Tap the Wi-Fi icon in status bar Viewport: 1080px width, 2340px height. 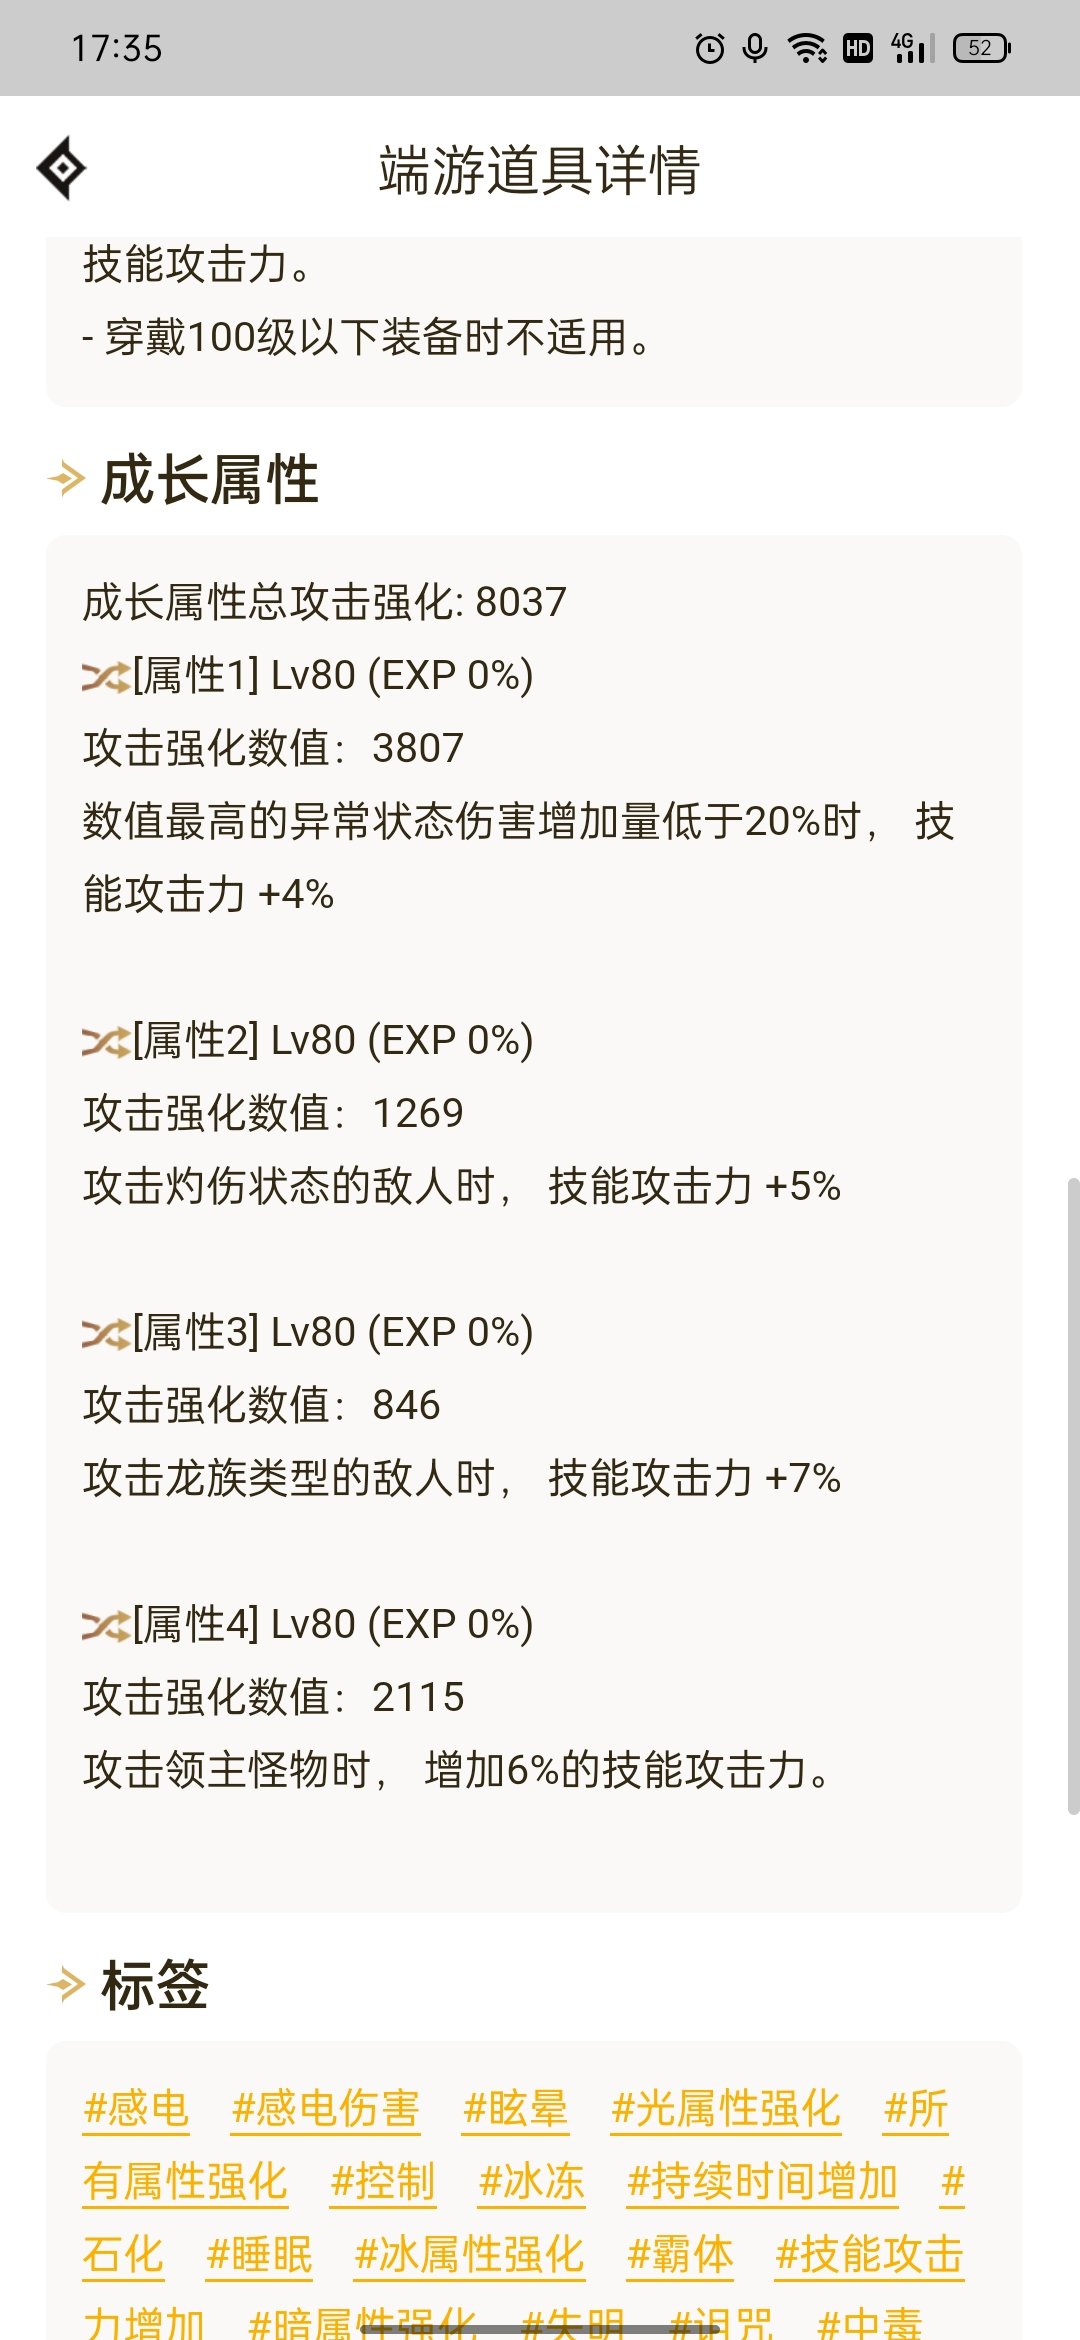tap(807, 48)
